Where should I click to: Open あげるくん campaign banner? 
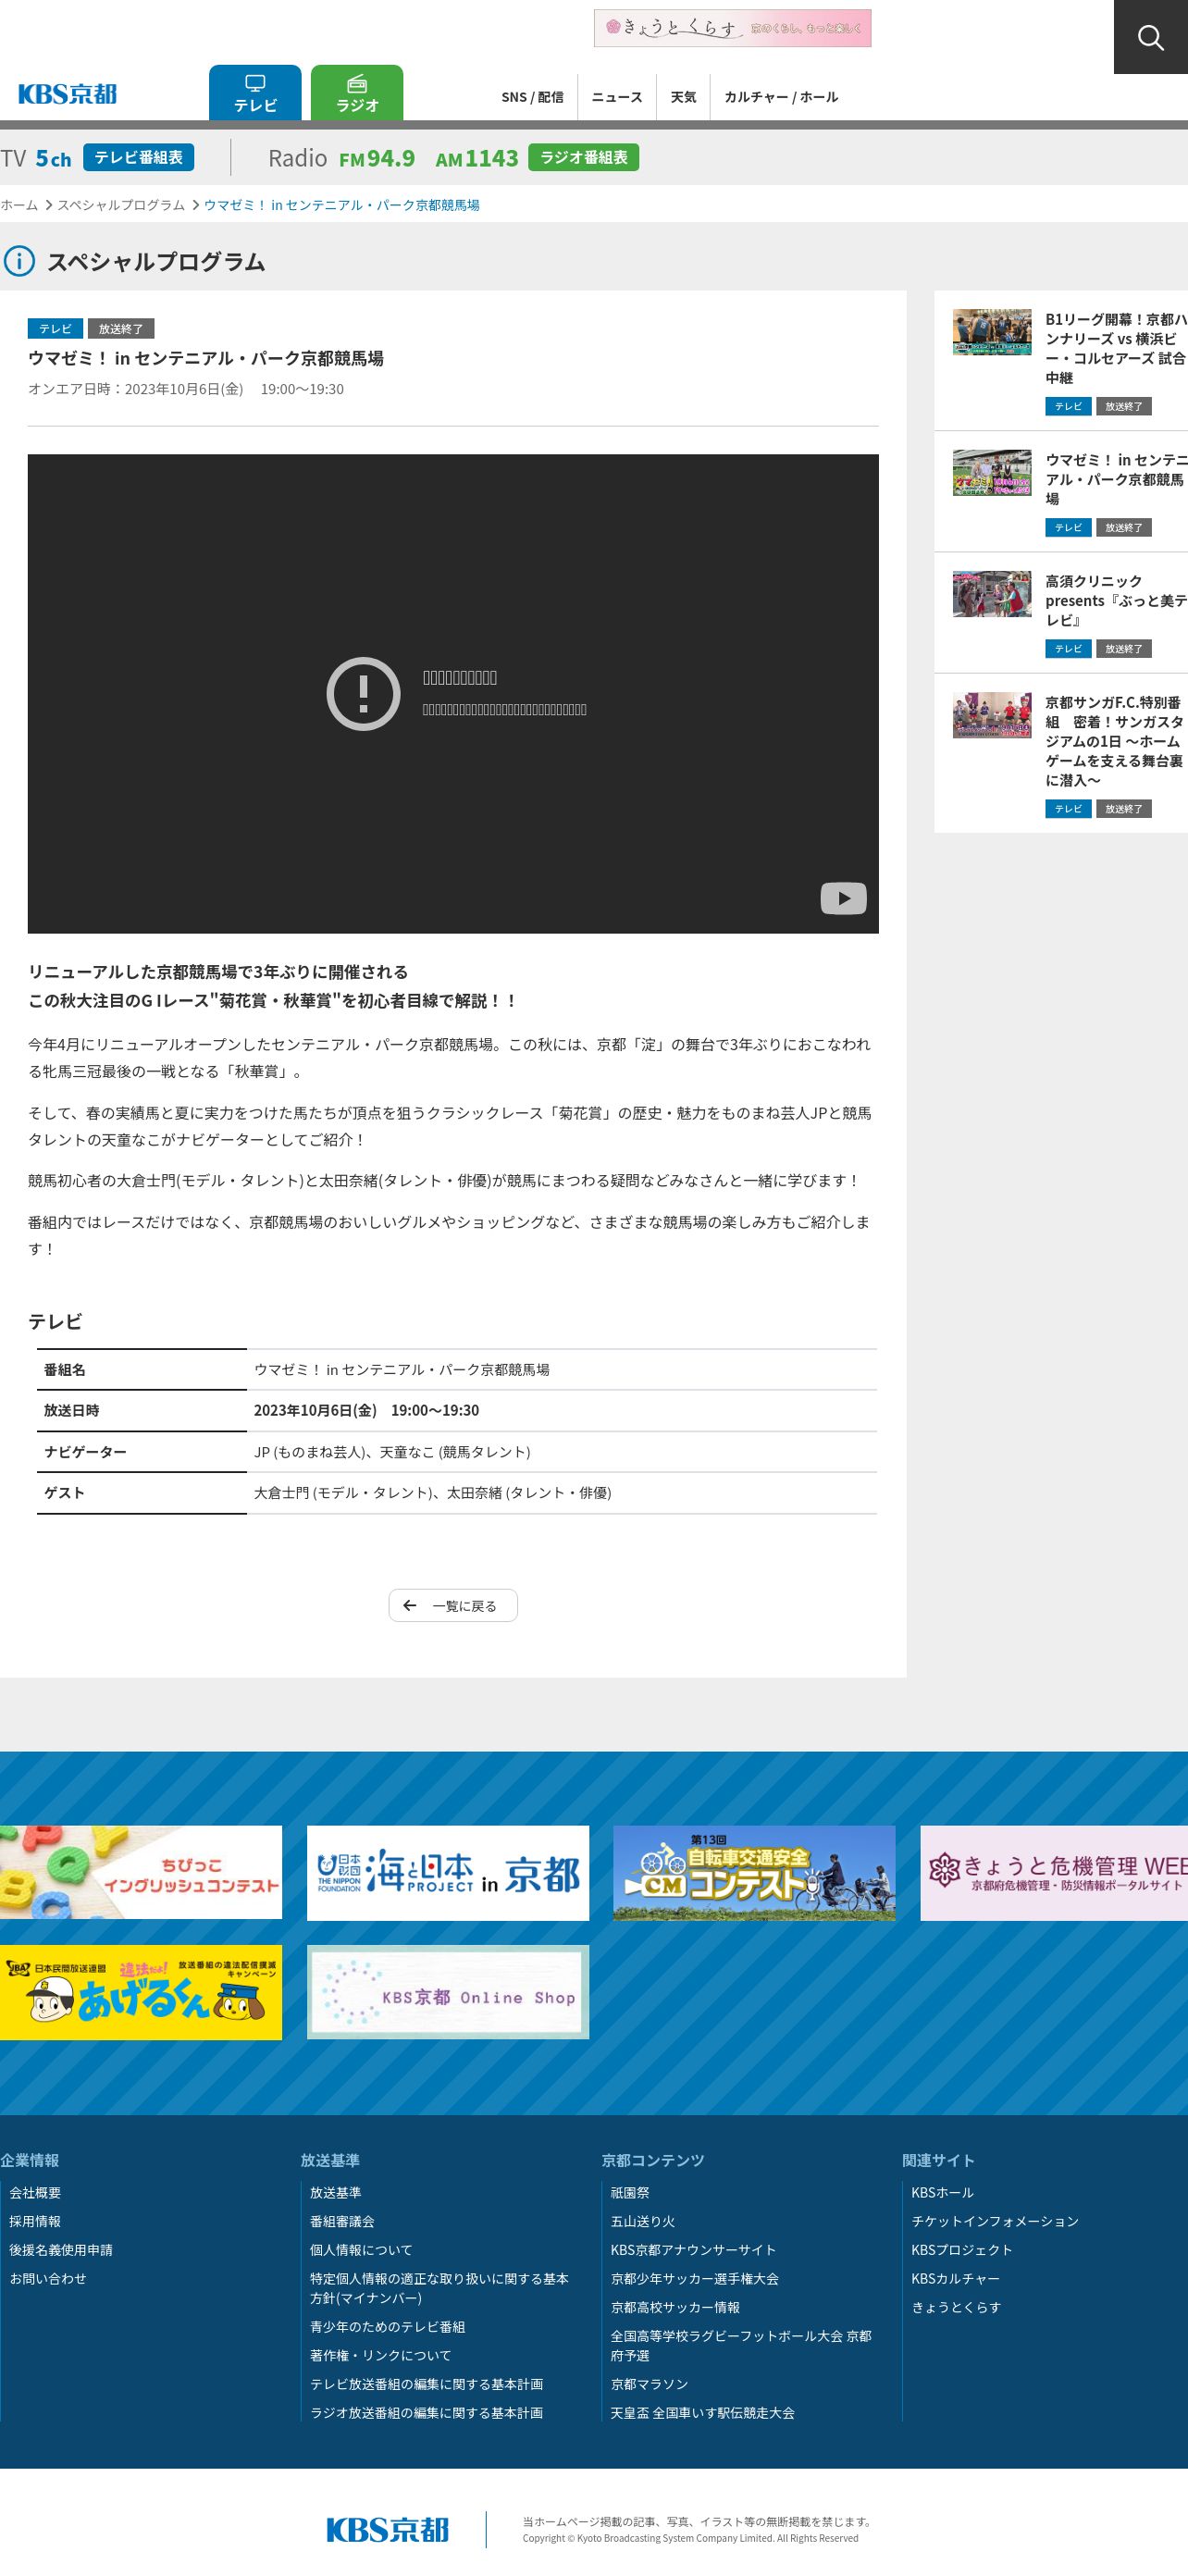141,1992
